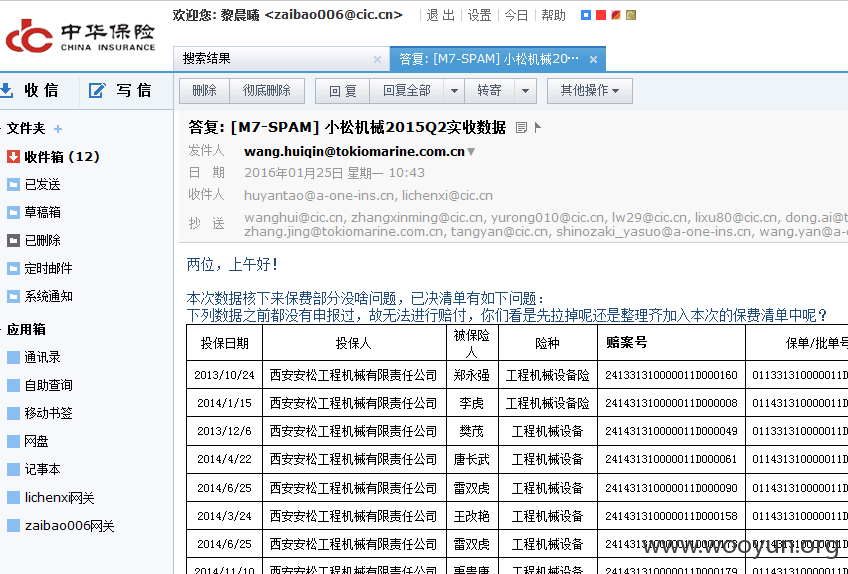This screenshot has width=848, height=574.
Task: Click the square icon beside 记事本
Action: click(13, 469)
